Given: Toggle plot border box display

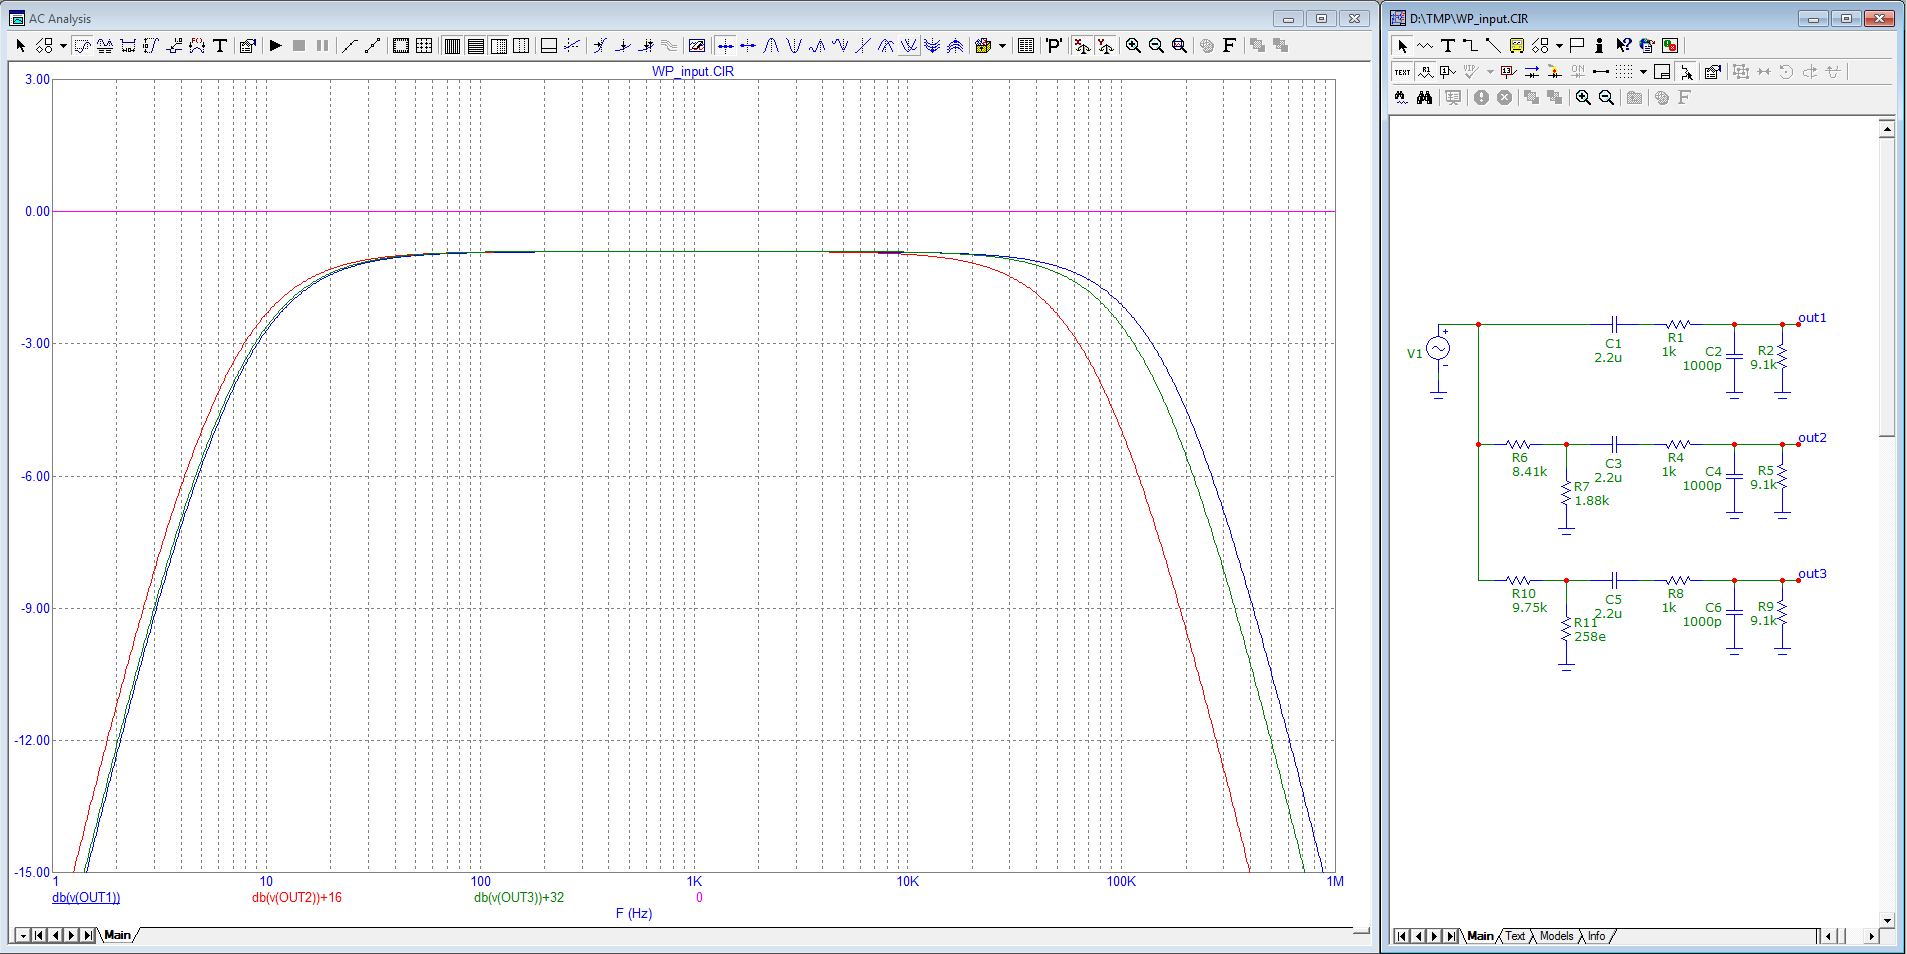Looking at the screenshot, I should 401,45.
